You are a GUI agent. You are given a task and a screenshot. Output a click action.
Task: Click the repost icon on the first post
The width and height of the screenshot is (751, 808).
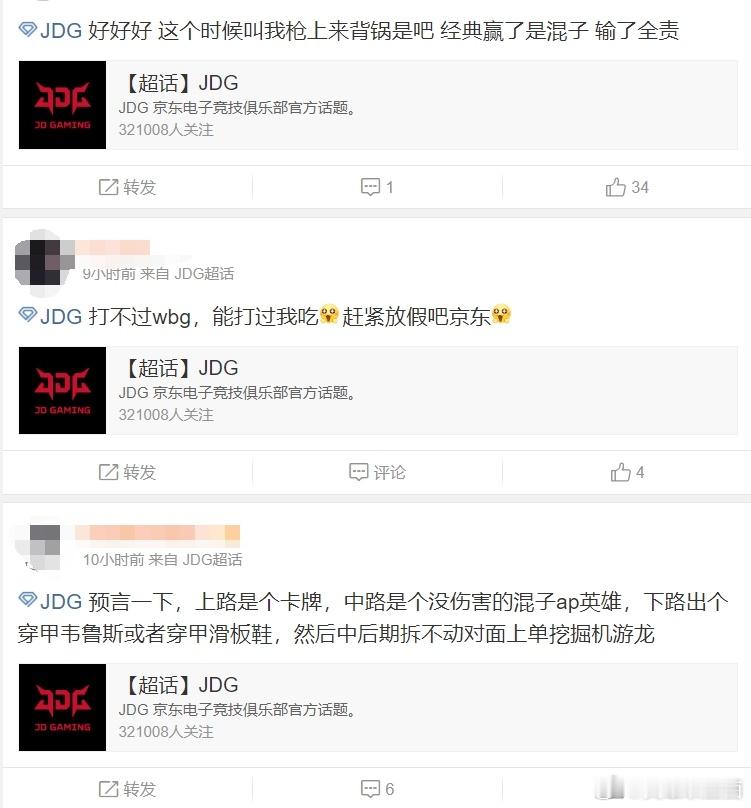[x=127, y=187]
